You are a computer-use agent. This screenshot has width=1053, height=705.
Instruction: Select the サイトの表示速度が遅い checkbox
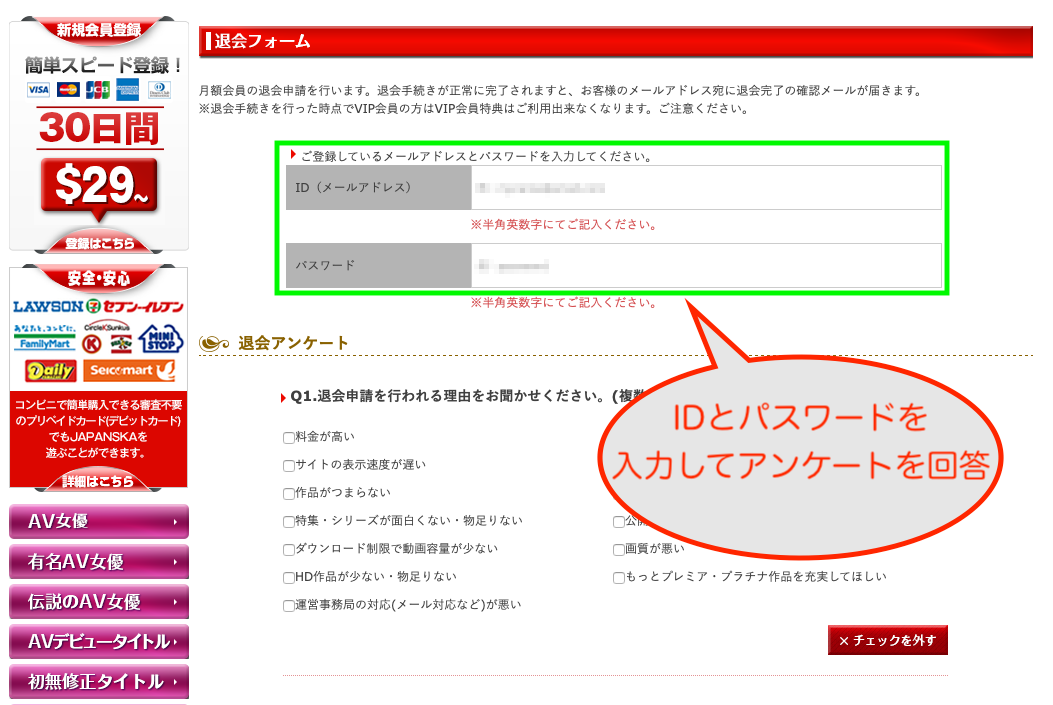coord(289,465)
